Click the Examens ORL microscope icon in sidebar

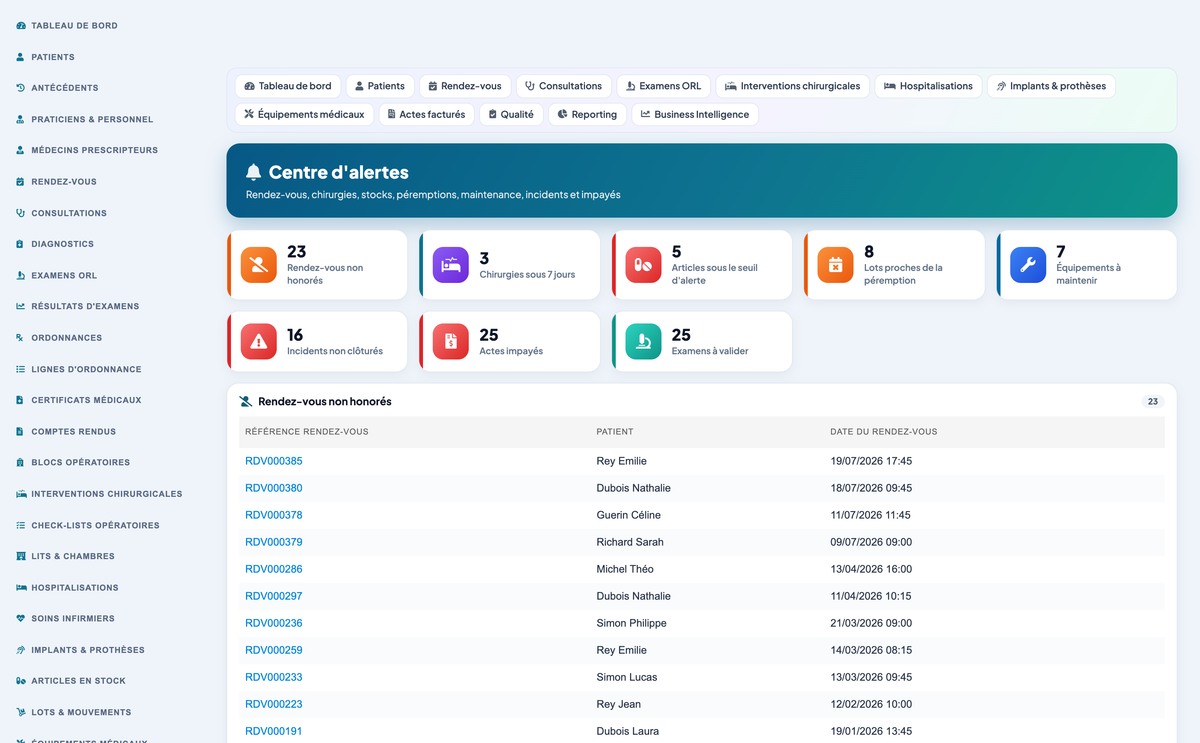(x=21, y=275)
